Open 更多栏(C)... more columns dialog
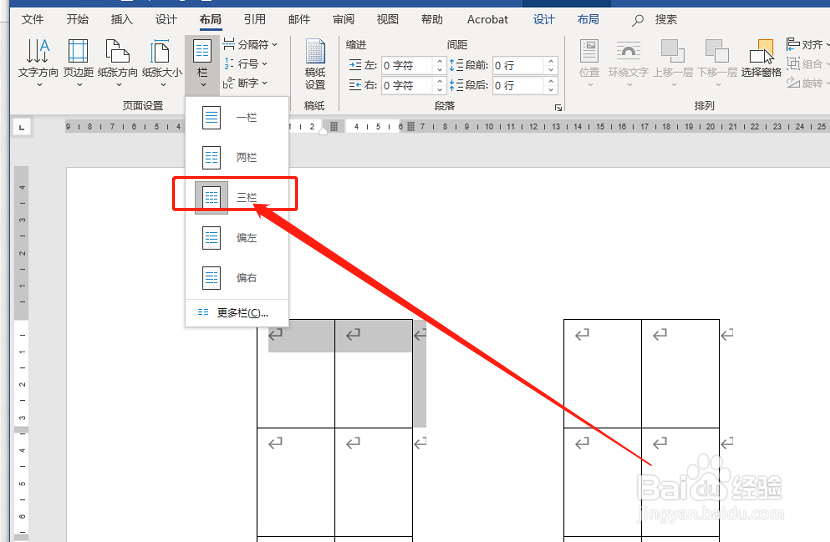 pyautogui.click(x=237, y=313)
